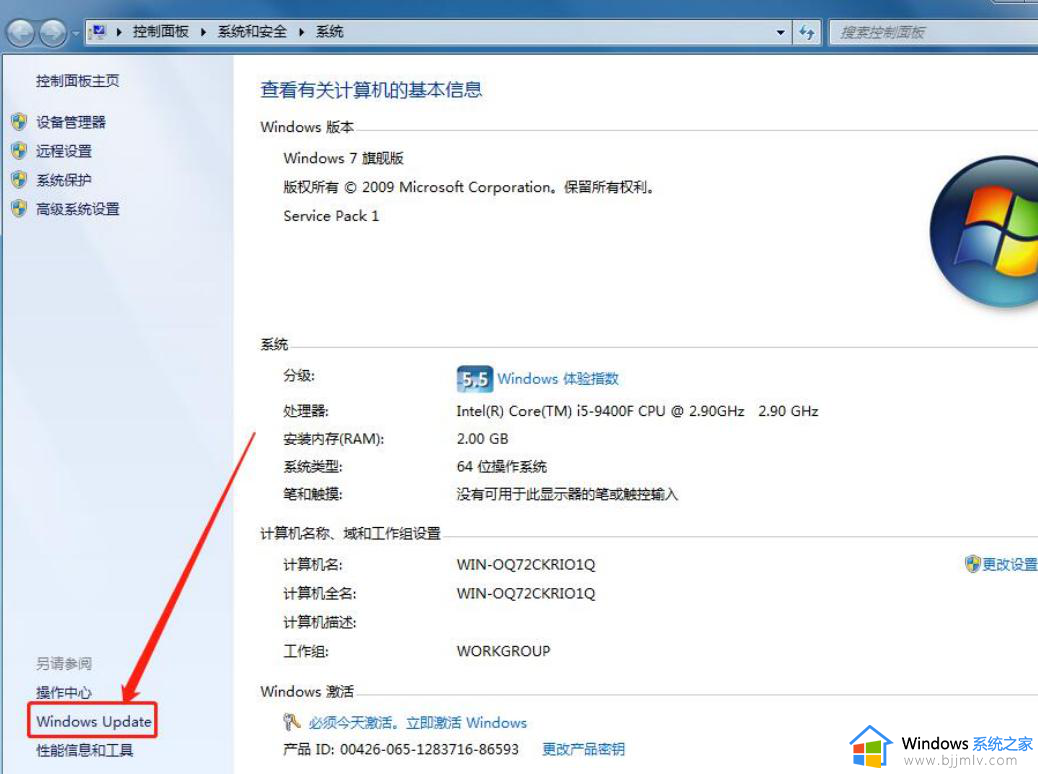
Task: Open 操作中心 under 另请参阅
Action: pyautogui.click(x=64, y=693)
